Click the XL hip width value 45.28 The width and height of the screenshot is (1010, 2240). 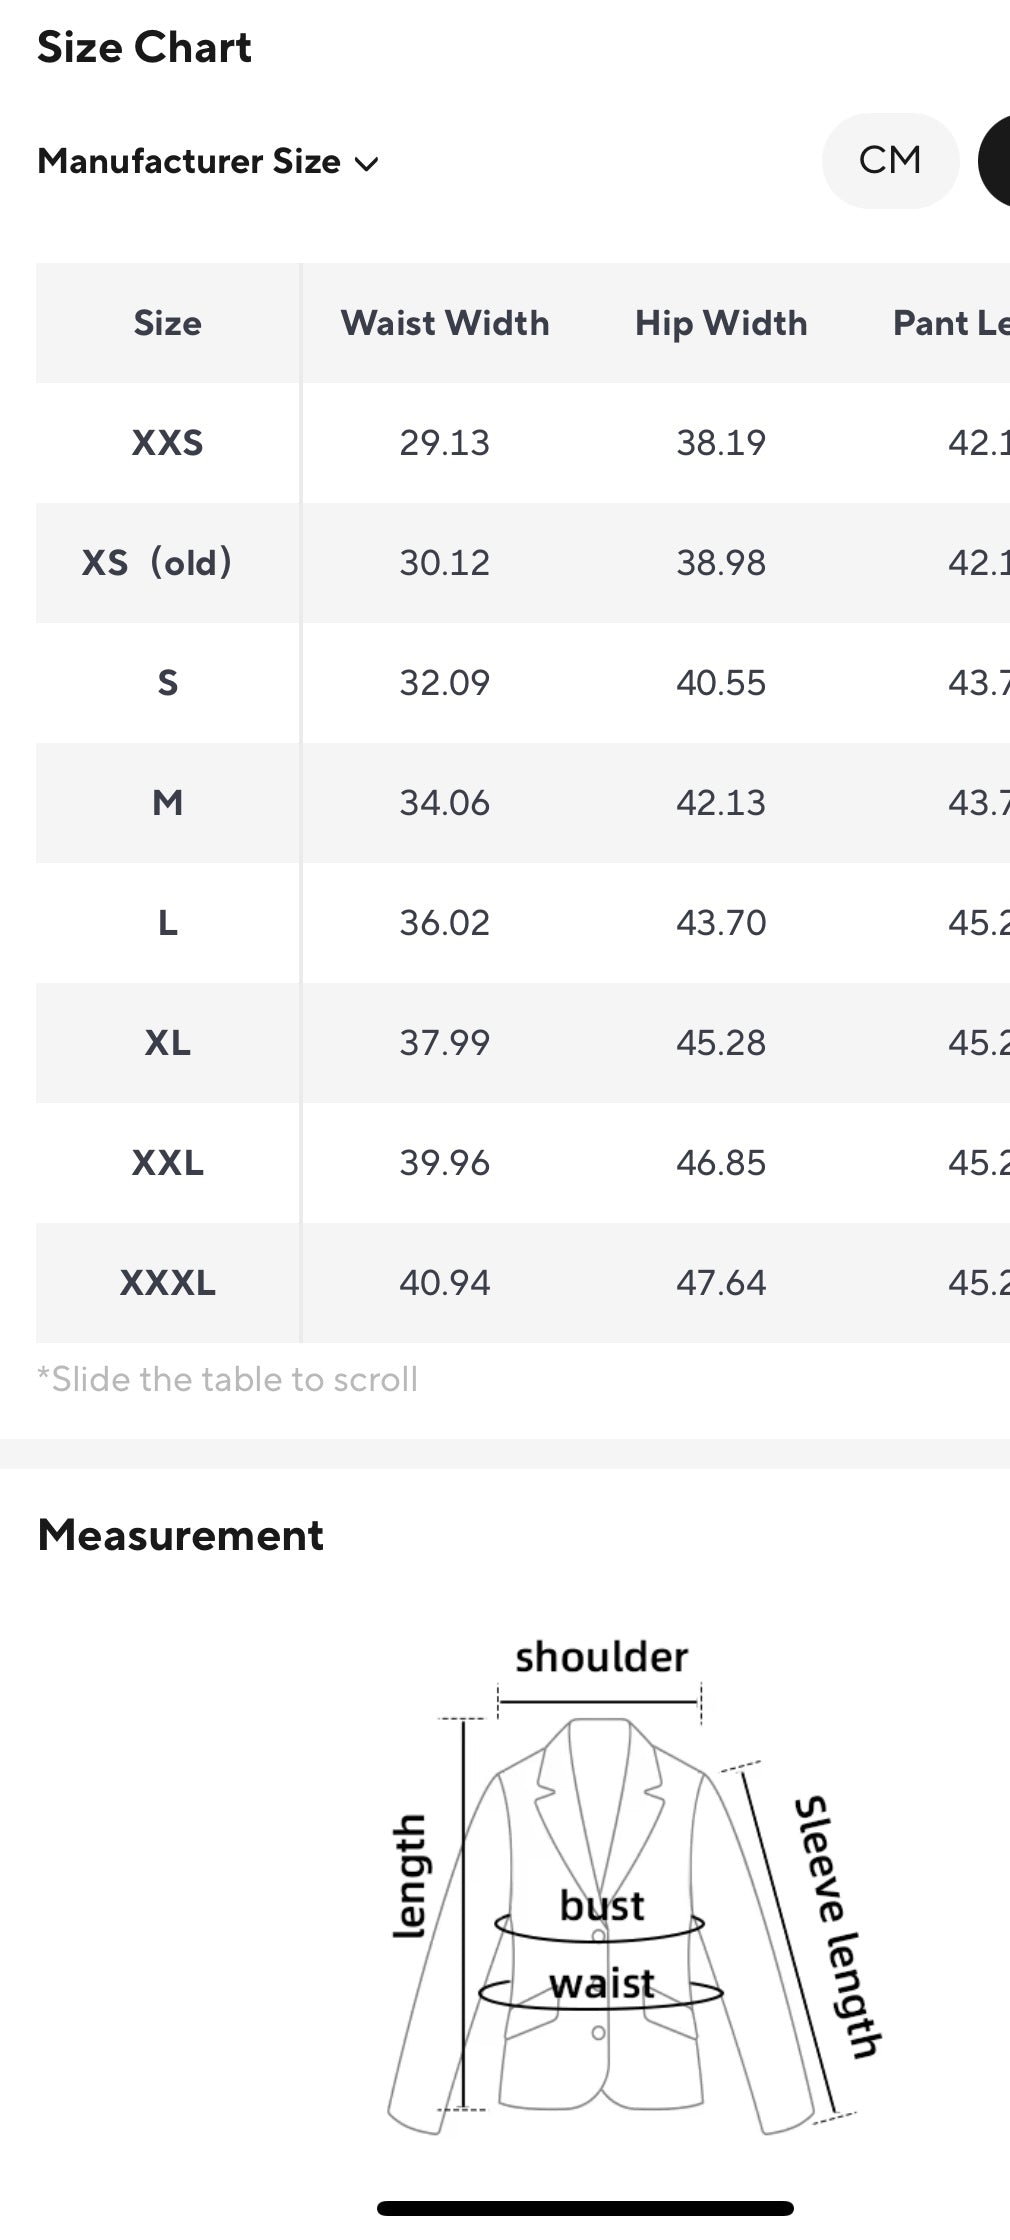tap(721, 1042)
